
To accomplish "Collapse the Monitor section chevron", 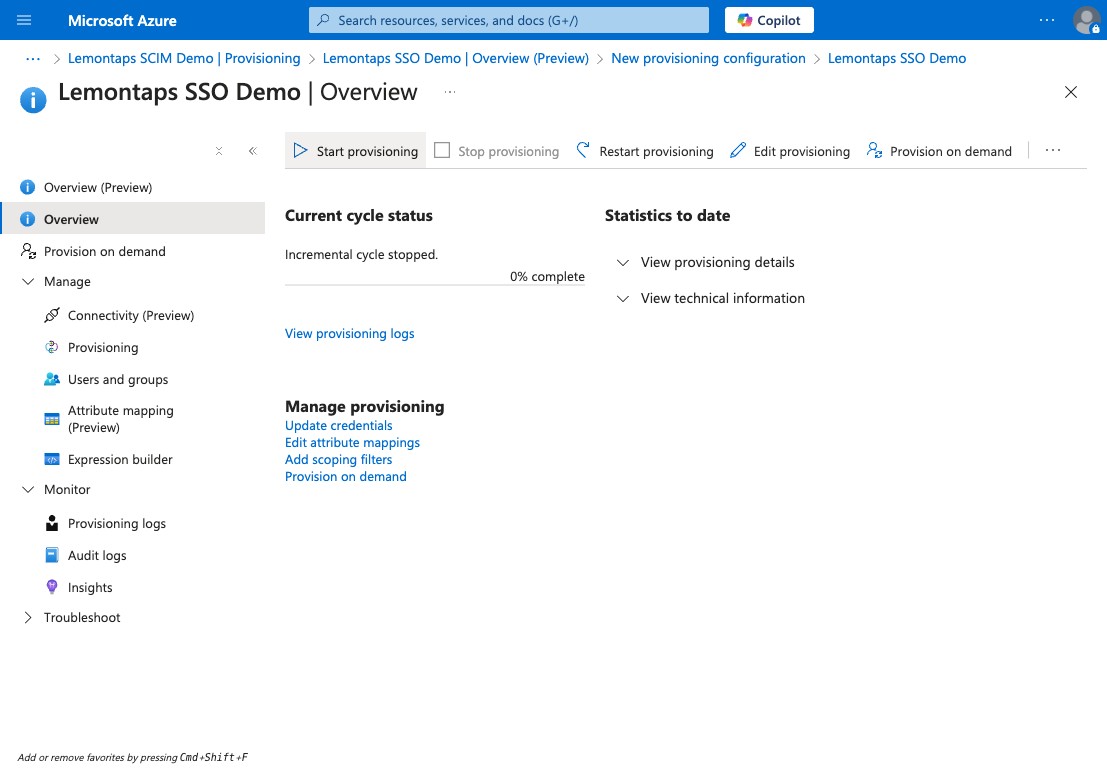I will click(x=28, y=489).
